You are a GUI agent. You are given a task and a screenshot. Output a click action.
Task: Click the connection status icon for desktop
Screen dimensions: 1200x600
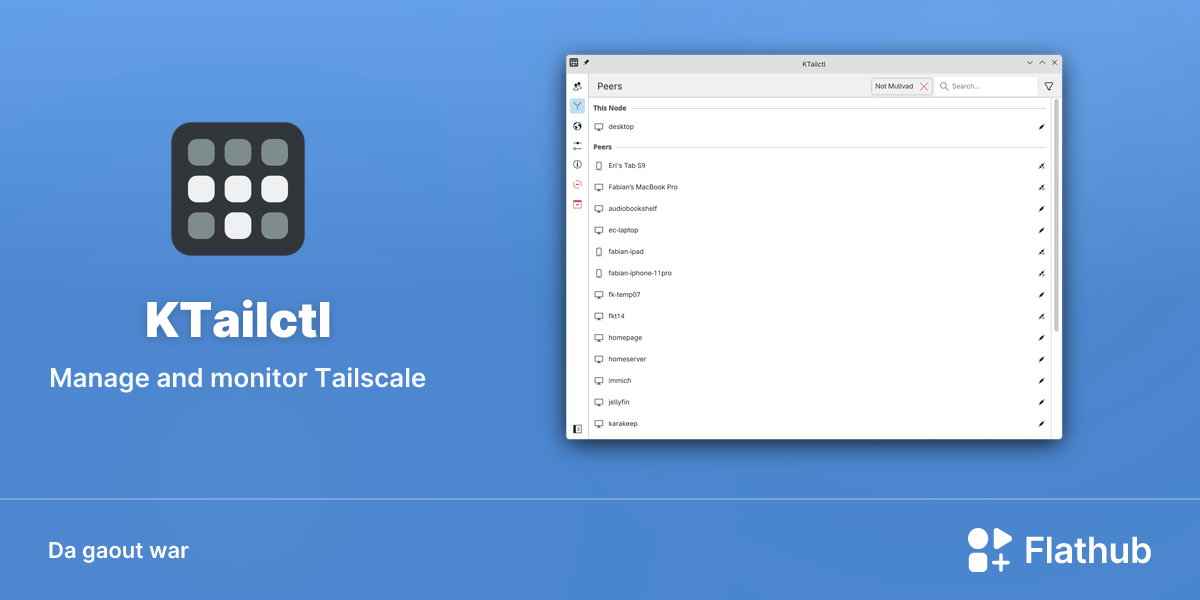pos(1041,127)
